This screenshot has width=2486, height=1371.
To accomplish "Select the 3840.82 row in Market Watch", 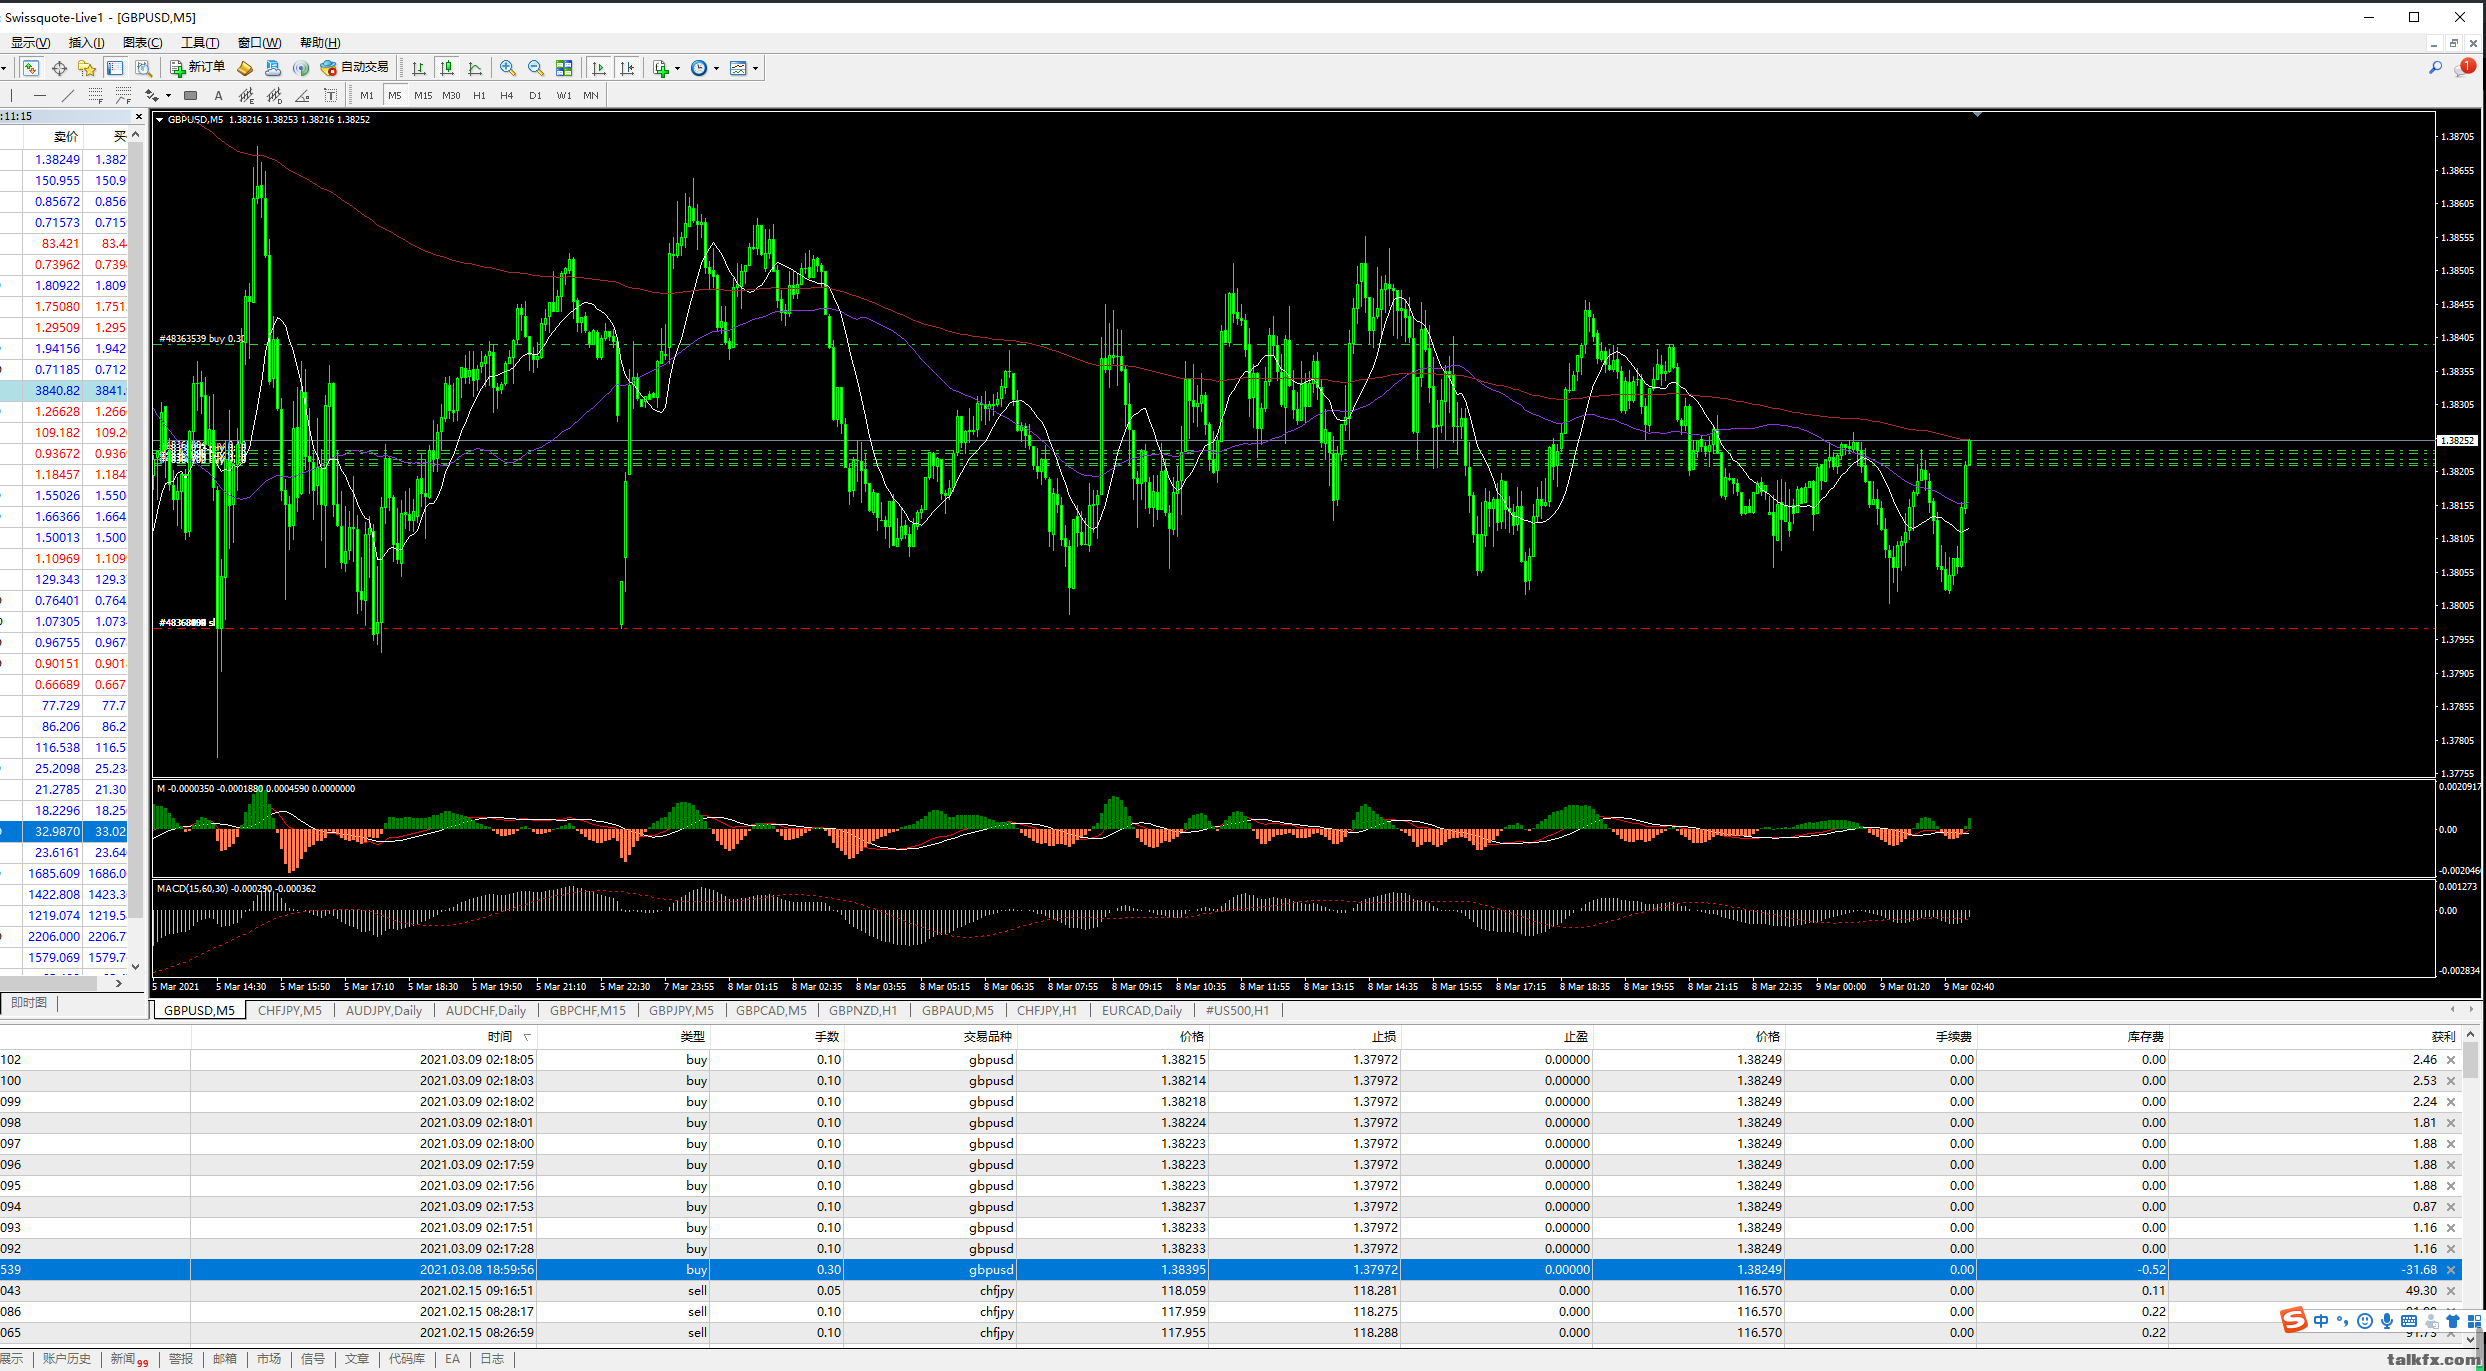I will (65, 391).
